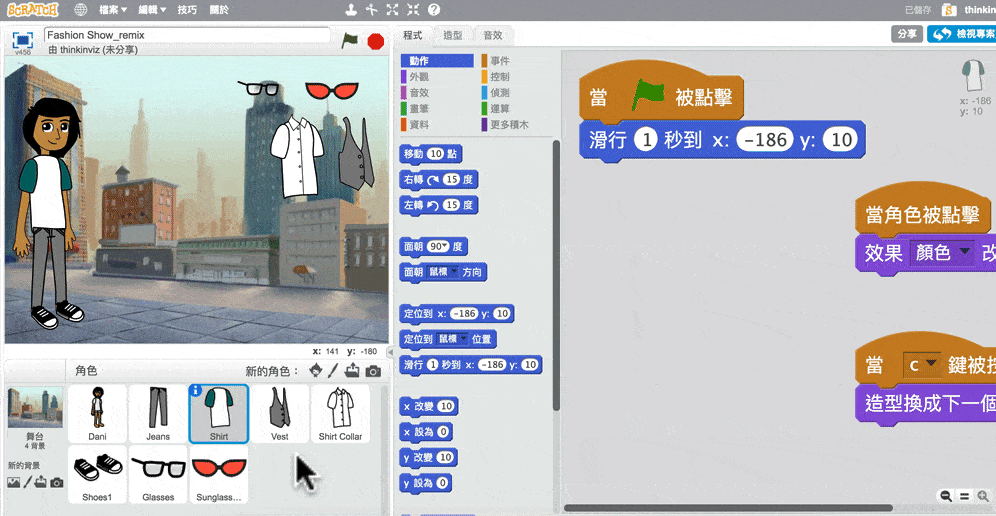Viewport: 996px width, 516px height.
Task: Open the language globe menu
Action: (81, 10)
